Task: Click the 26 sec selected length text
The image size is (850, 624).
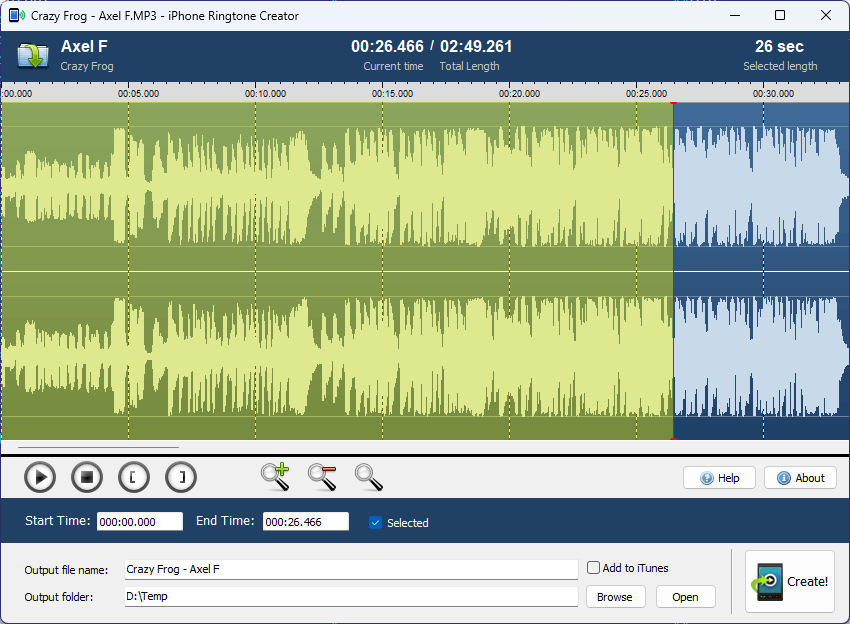Action: pyautogui.click(x=780, y=47)
